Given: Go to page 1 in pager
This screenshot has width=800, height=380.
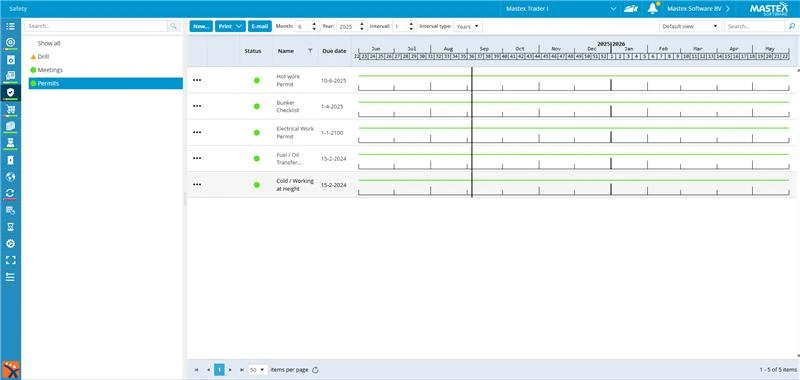Looking at the screenshot, I should tap(219, 370).
